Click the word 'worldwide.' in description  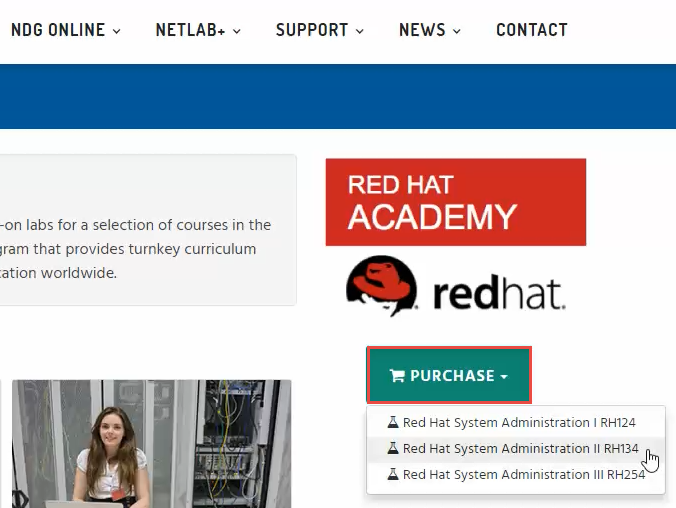(x=79, y=273)
